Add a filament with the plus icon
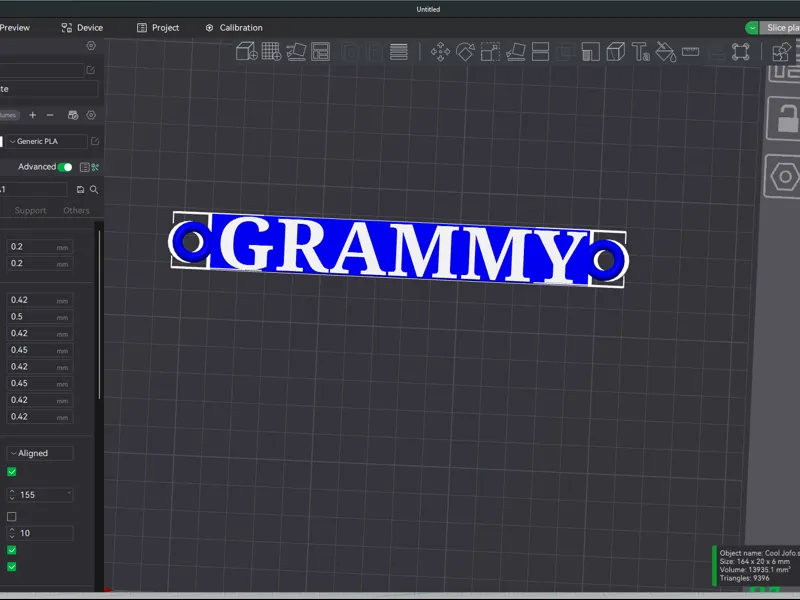This screenshot has width=800, height=600. point(33,115)
